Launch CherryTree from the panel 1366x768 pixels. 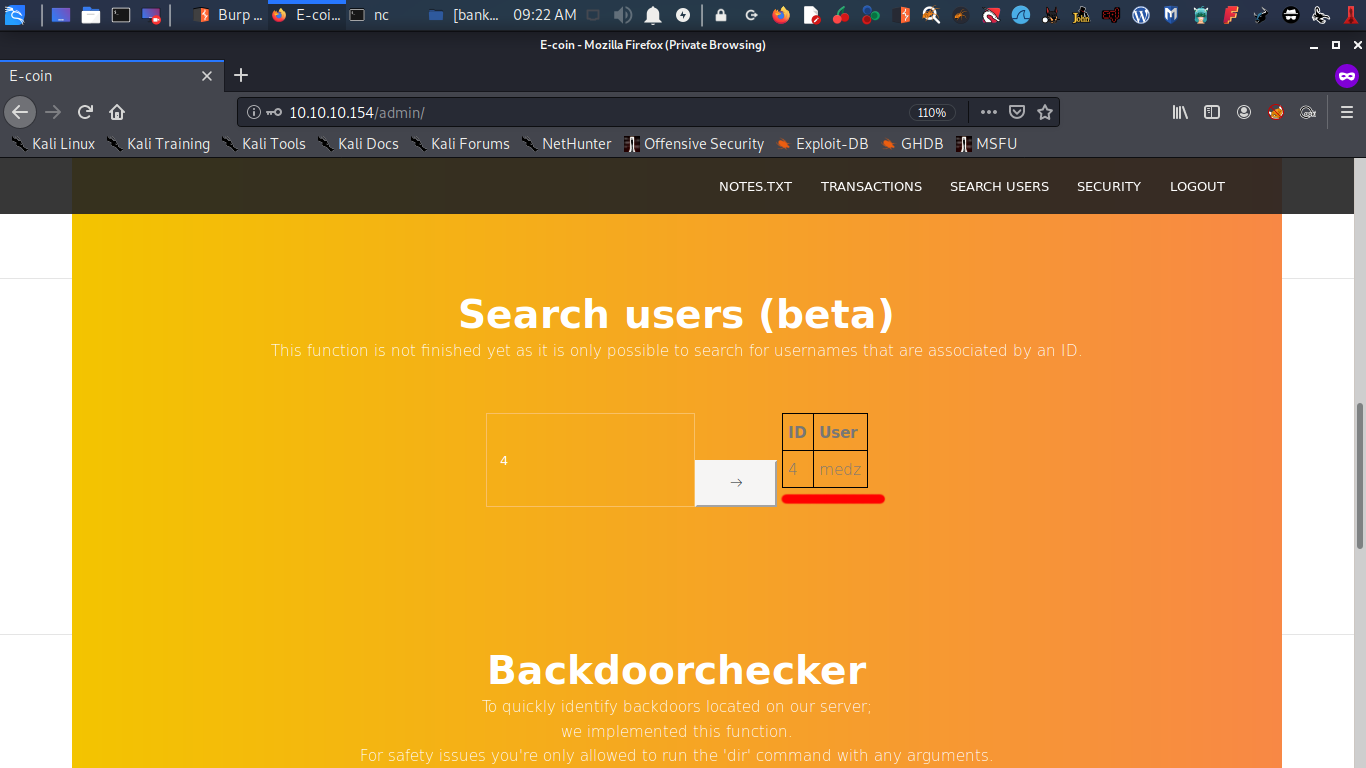(841, 15)
